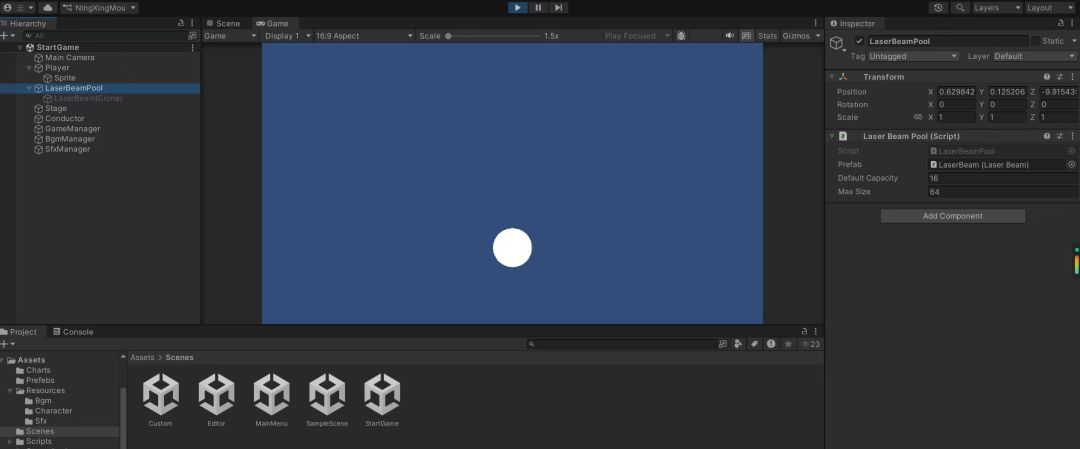Collapse the Transform component
This screenshot has width=1080, height=449.
coord(832,77)
